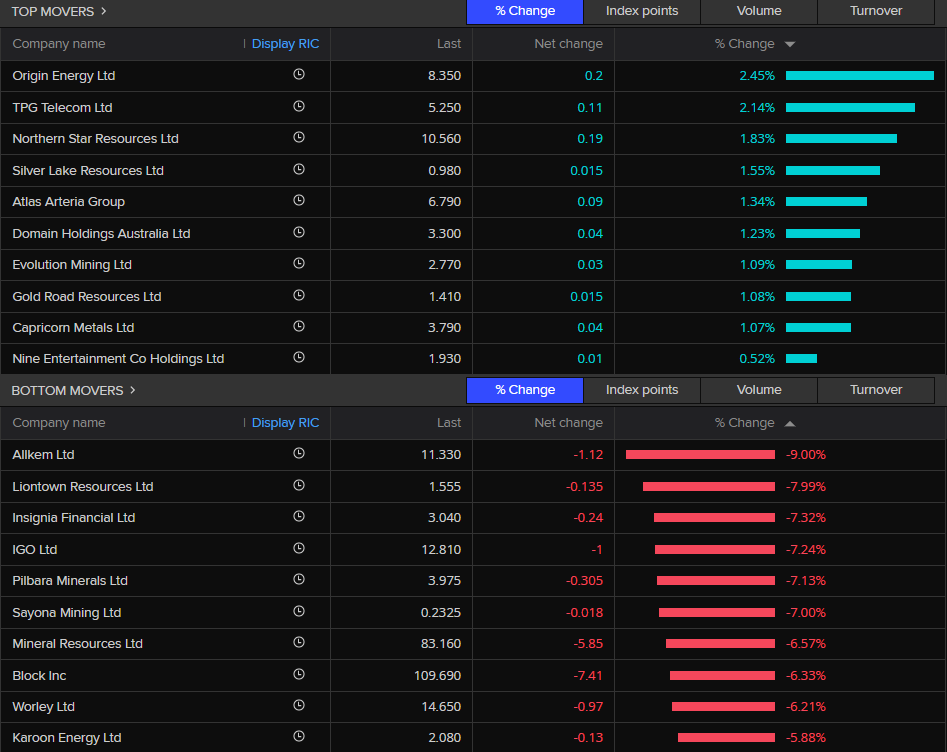947x752 pixels.
Task: Click clock icon in Sayona Mining Ltd row
Action: (299, 611)
